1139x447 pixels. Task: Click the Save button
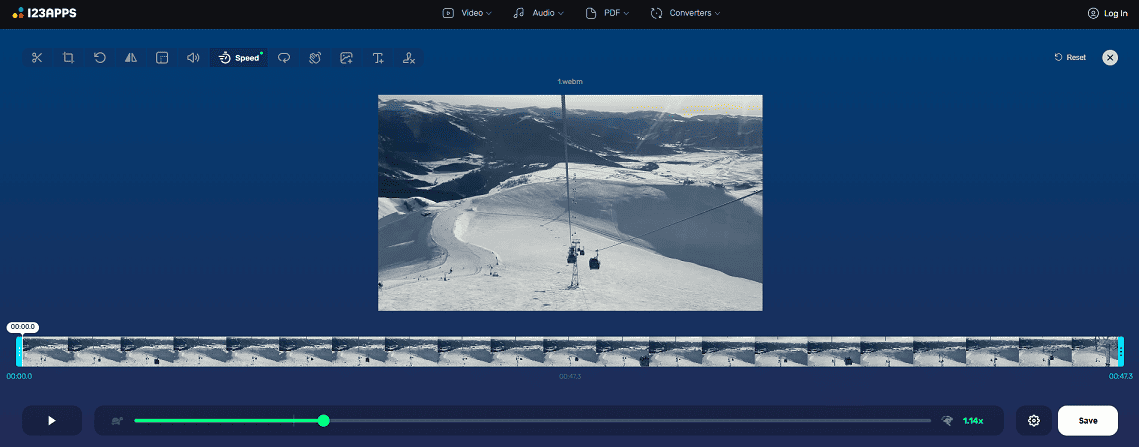[1088, 421]
